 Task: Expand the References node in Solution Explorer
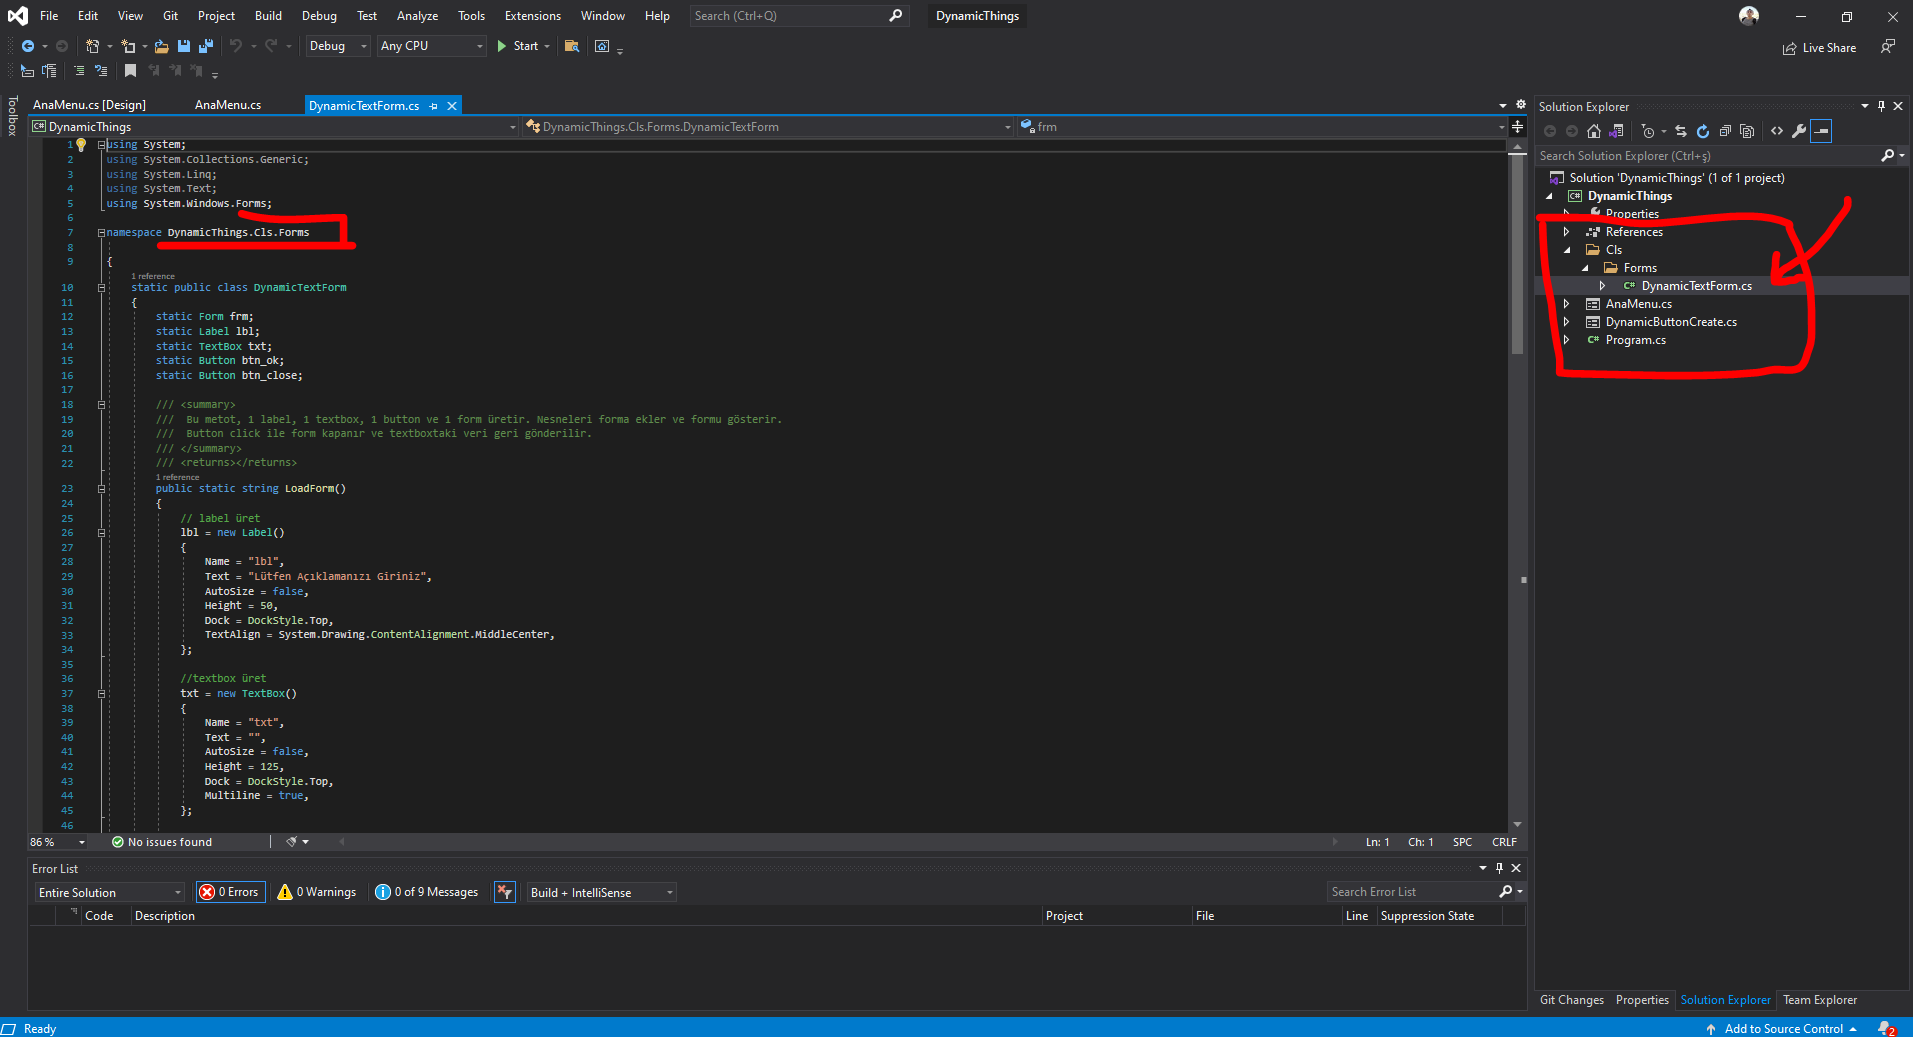[x=1566, y=232]
